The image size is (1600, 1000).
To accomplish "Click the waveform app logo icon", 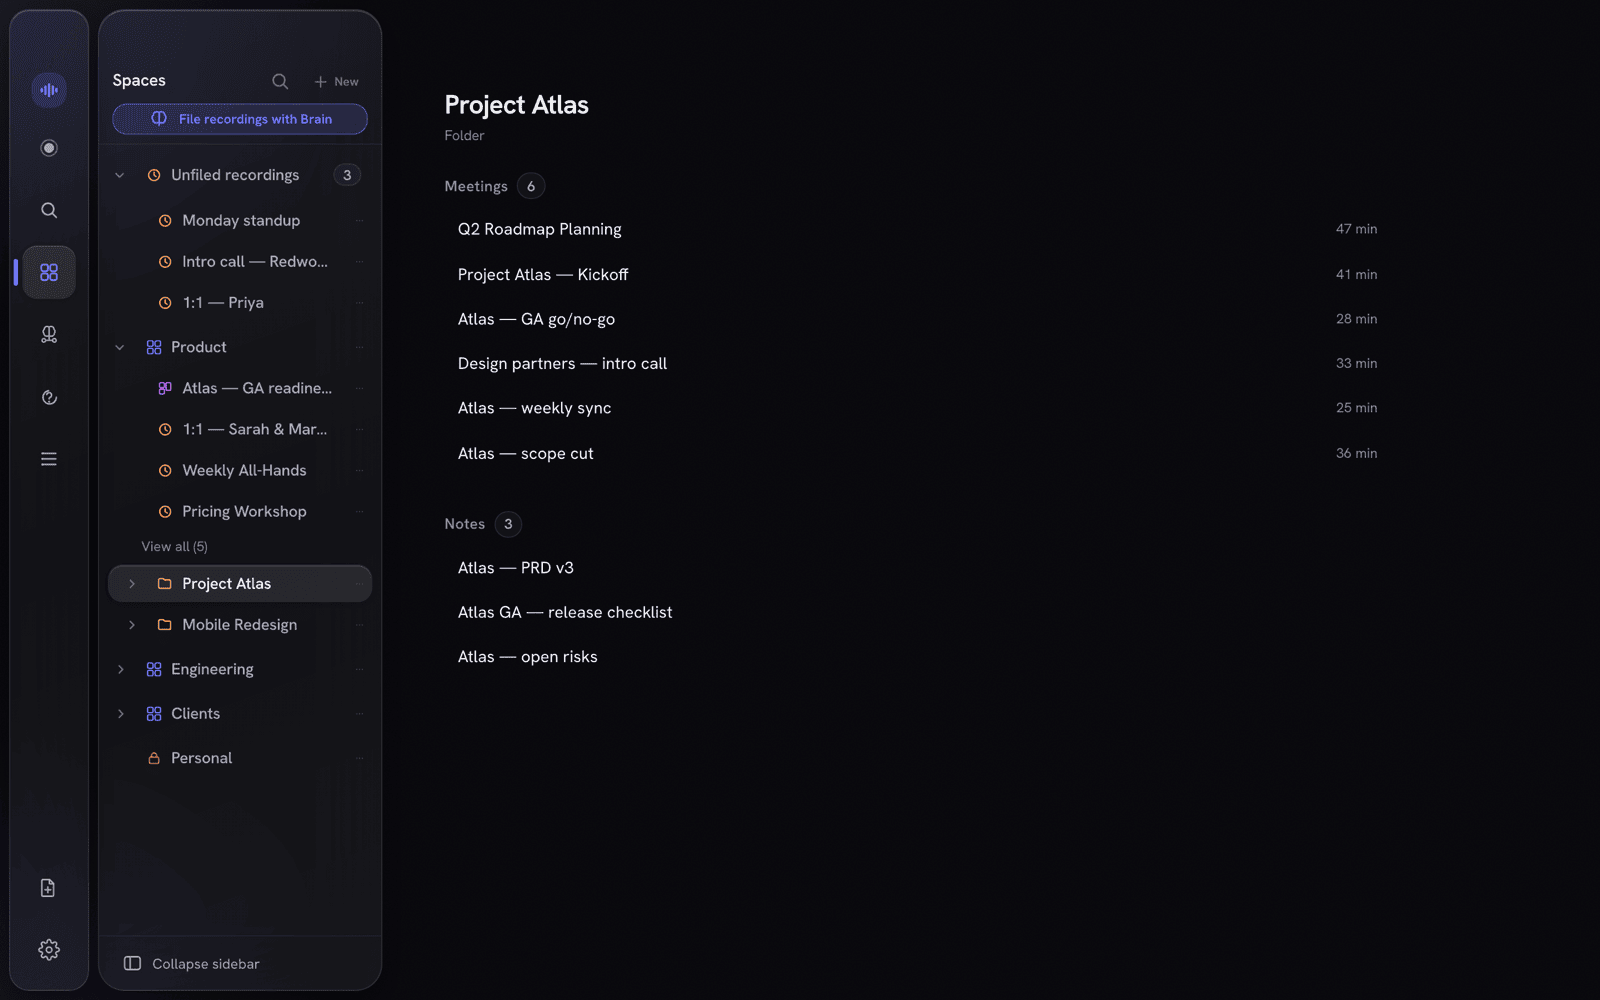I will 49,90.
